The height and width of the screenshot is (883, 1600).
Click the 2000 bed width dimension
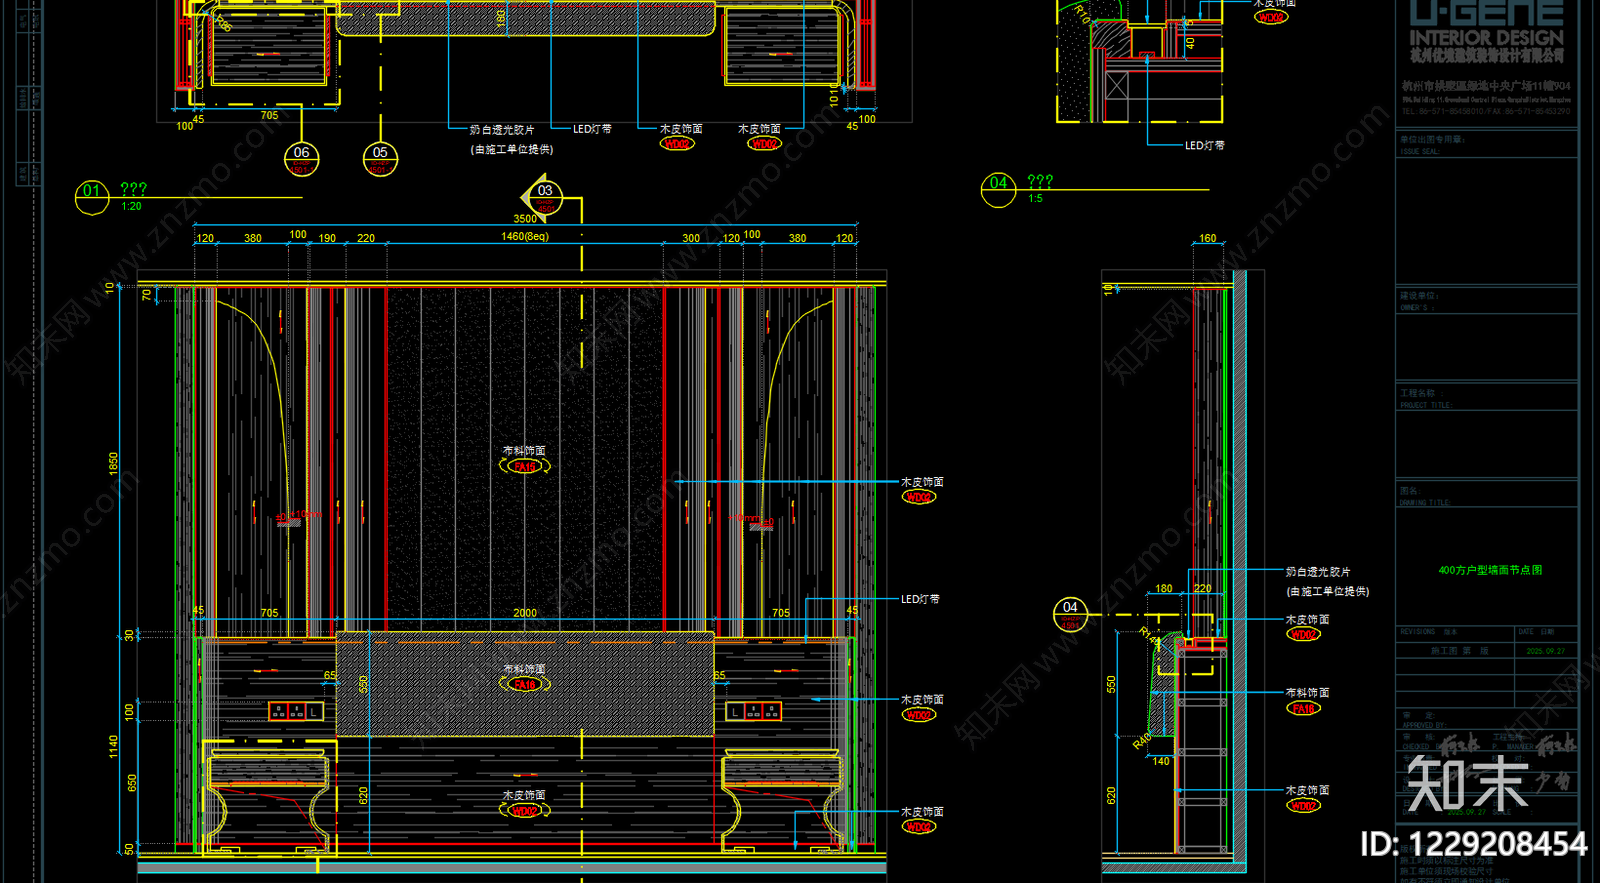[x=525, y=613]
